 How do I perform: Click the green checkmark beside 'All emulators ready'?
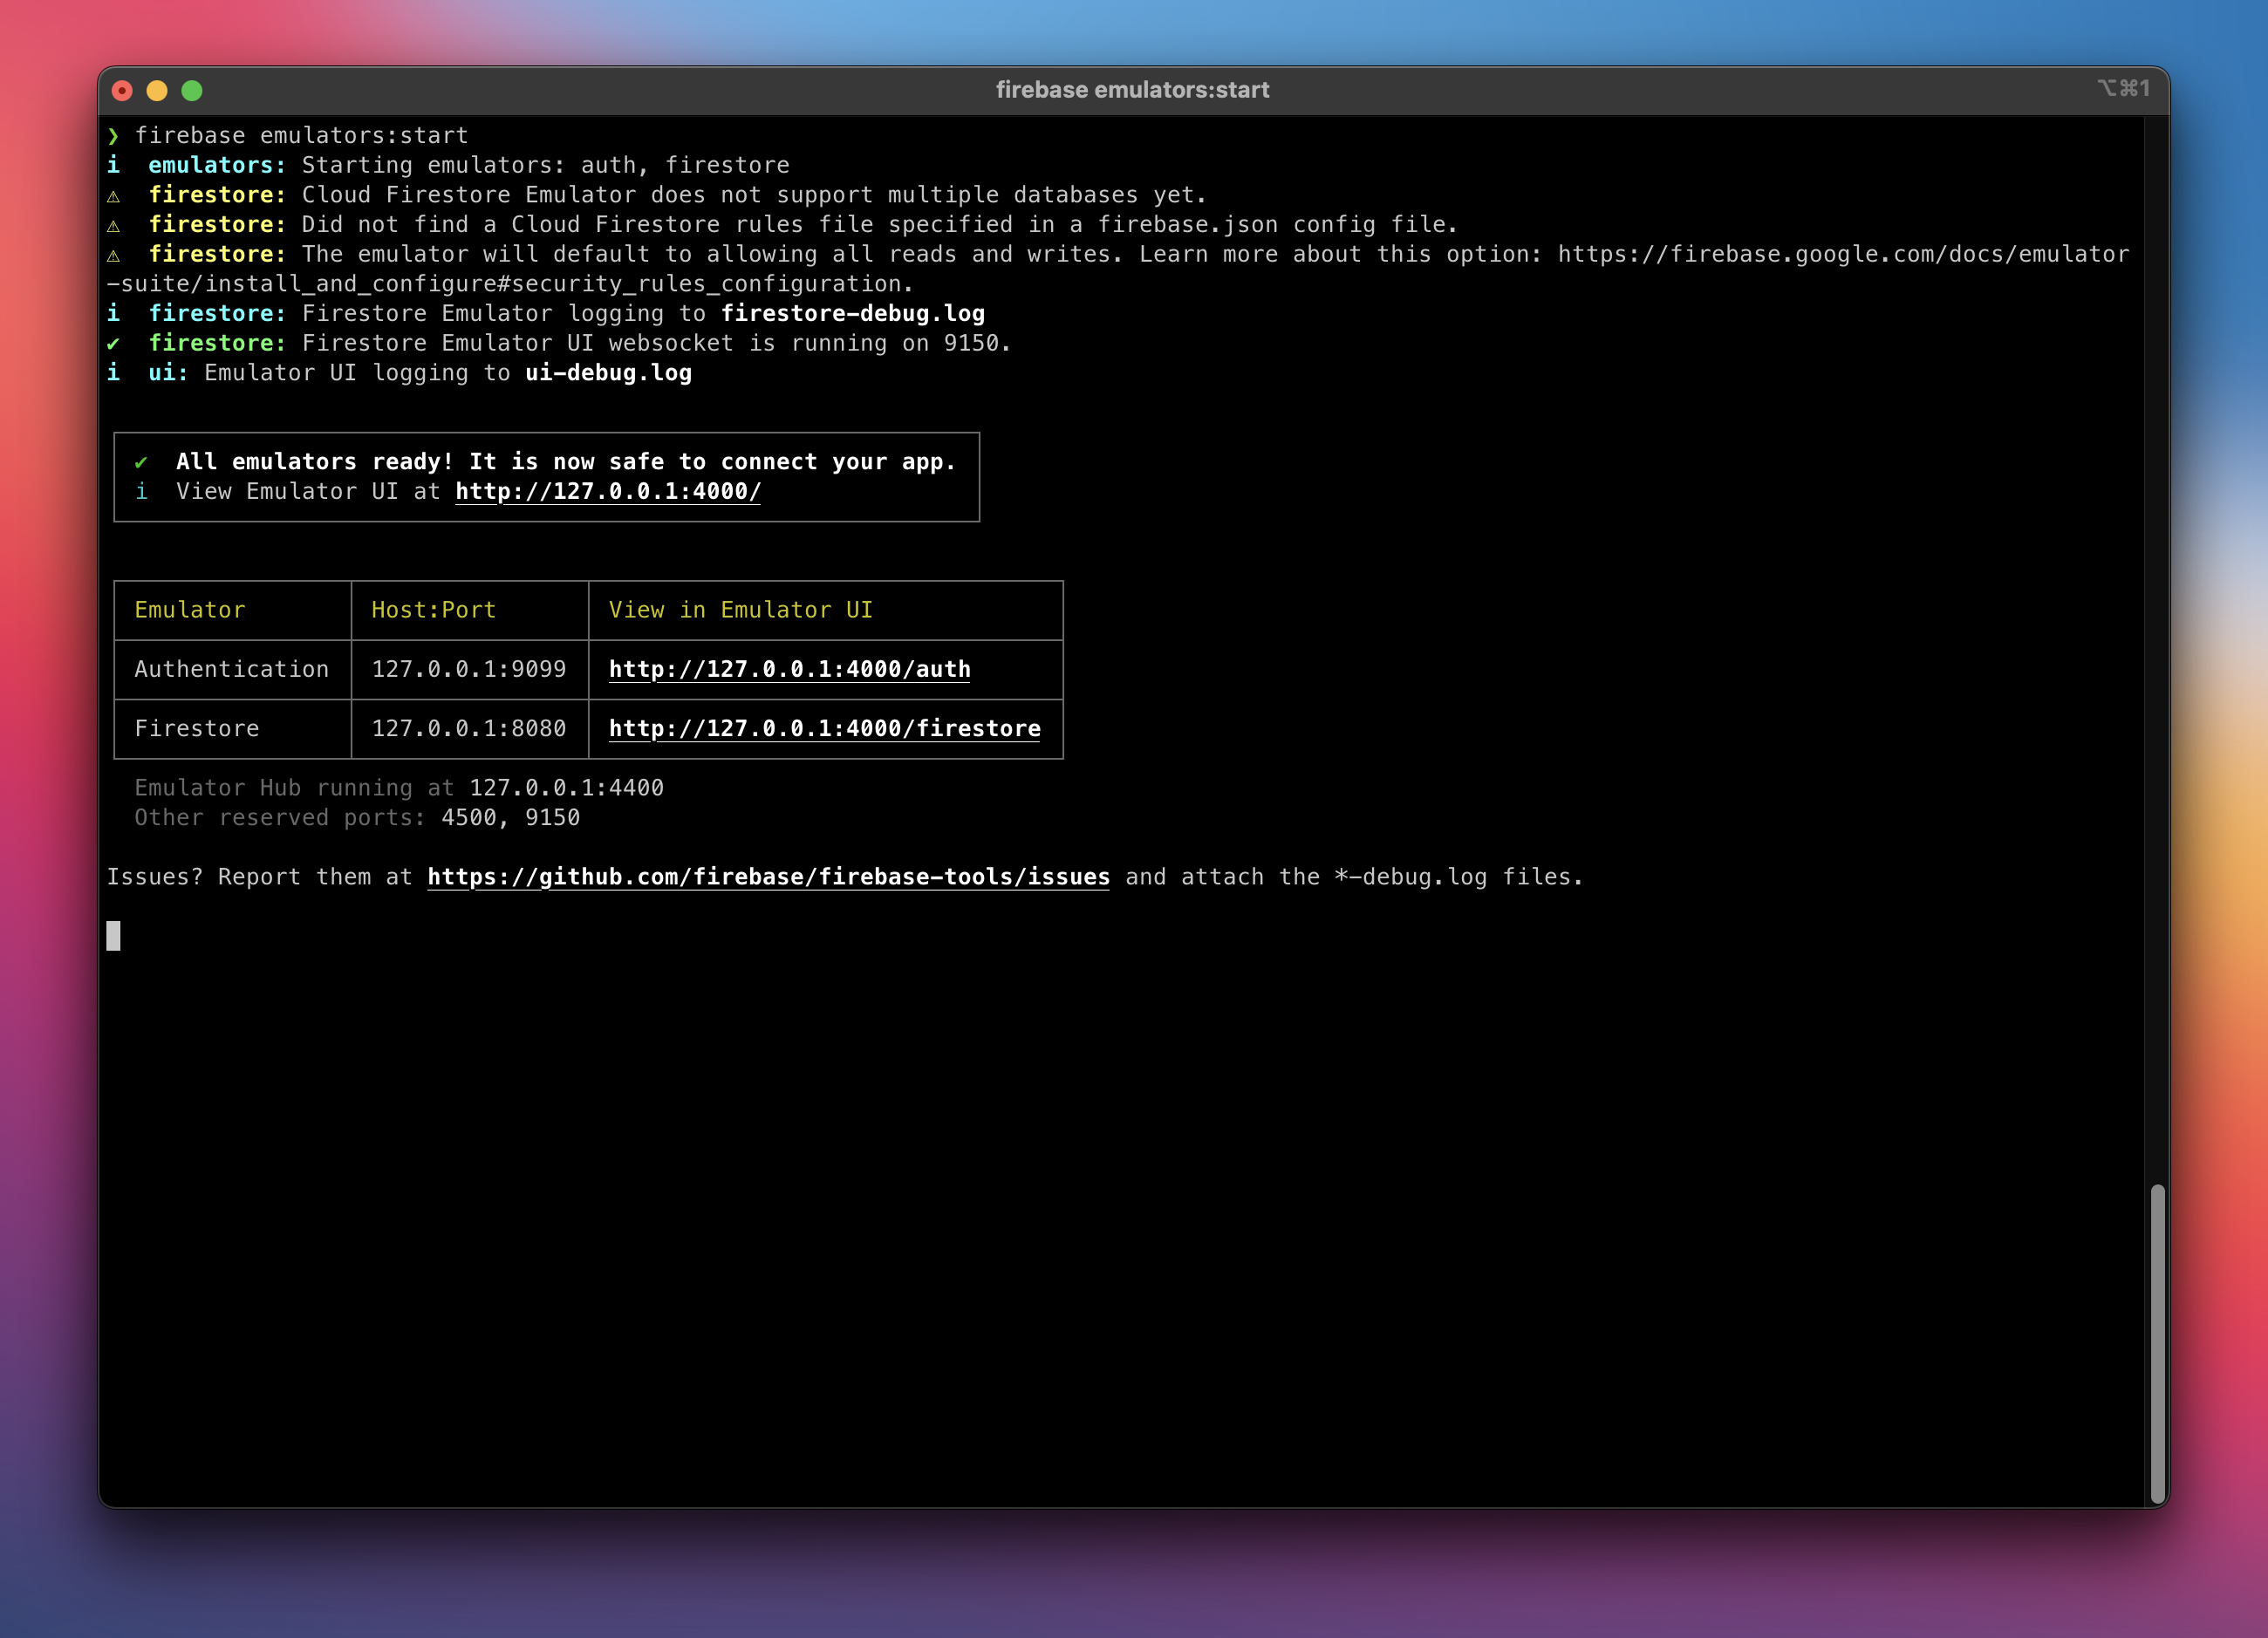(x=141, y=462)
